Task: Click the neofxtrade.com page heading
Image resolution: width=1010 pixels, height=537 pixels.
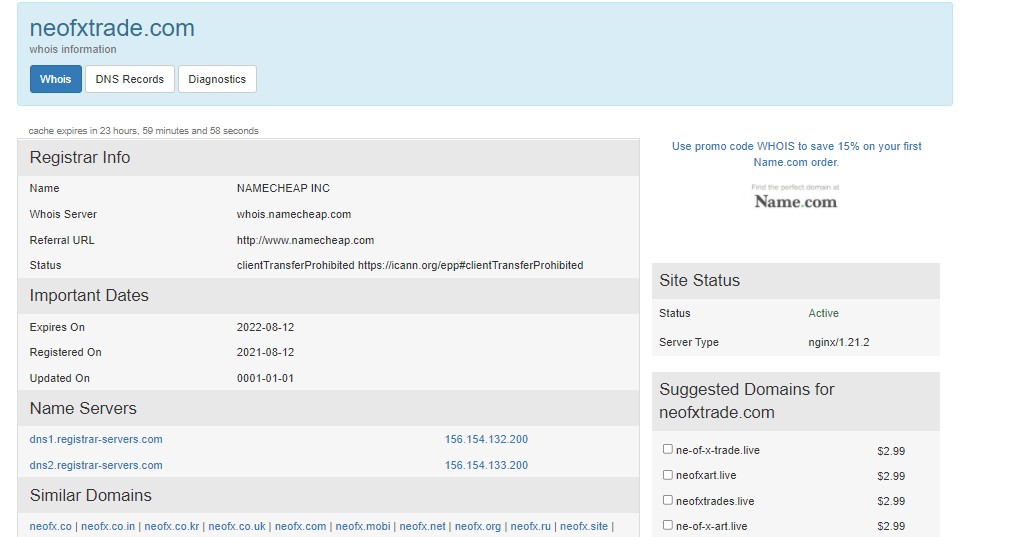Action: tap(112, 28)
